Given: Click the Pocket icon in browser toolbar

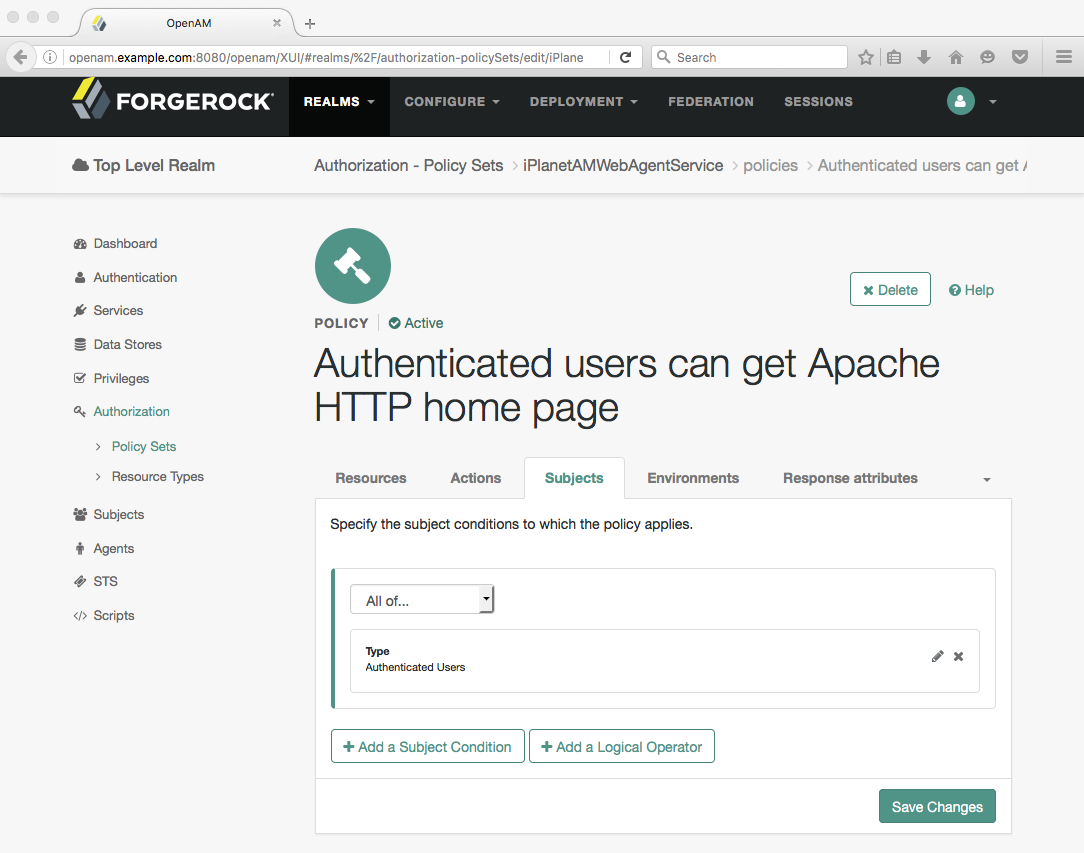Looking at the screenshot, I should tap(1020, 57).
